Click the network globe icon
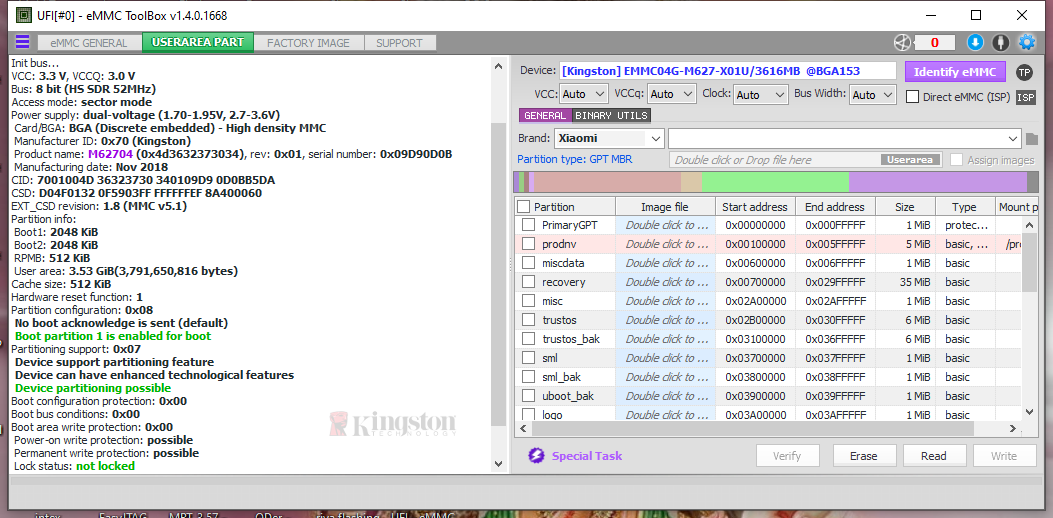This screenshot has height=518, width=1053. pos(903,43)
